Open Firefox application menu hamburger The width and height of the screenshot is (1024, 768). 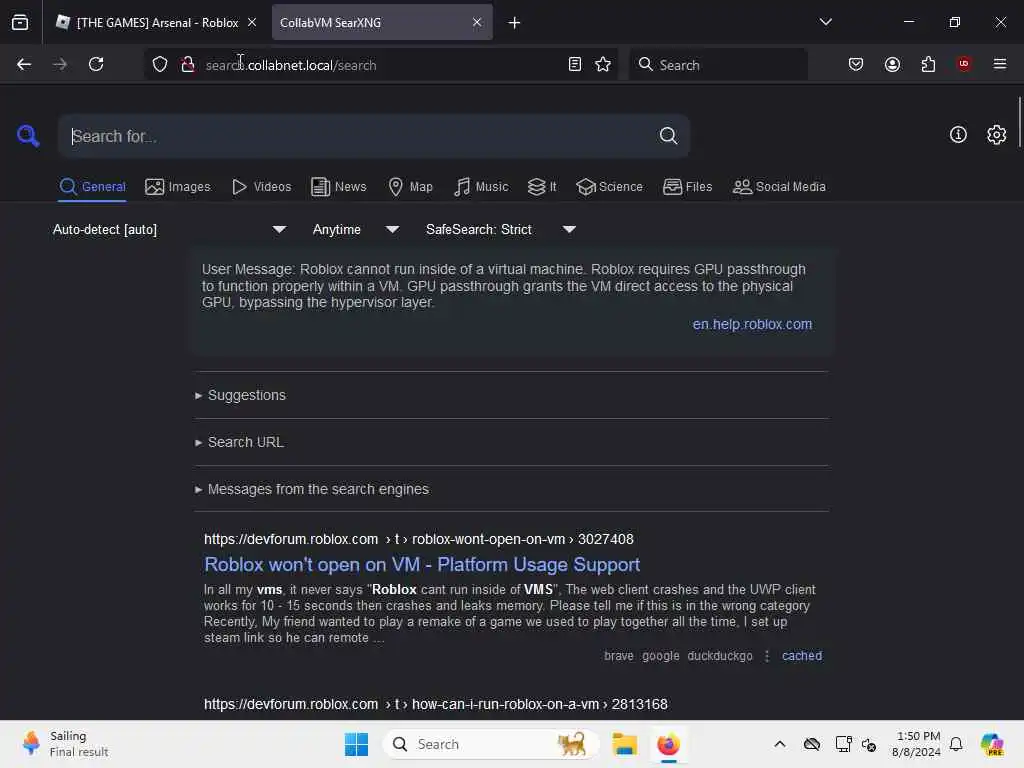pyautogui.click(x=1000, y=64)
